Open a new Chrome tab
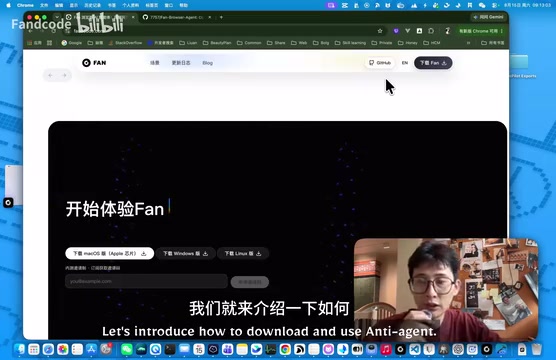The height and width of the screenshot is (360, 556). [x=221, y=17]
